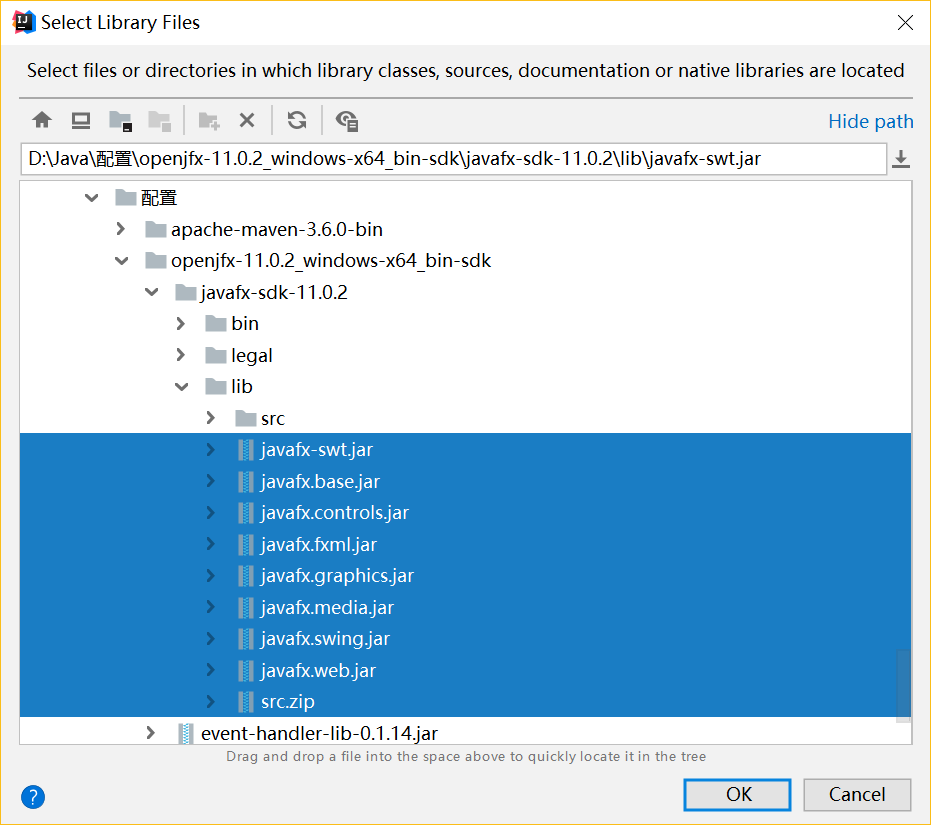Collapse the javafx-sdk-11.0.2 folder
Image resolution: width=931 pixels, height=825 pixels.
click(151, 292)
